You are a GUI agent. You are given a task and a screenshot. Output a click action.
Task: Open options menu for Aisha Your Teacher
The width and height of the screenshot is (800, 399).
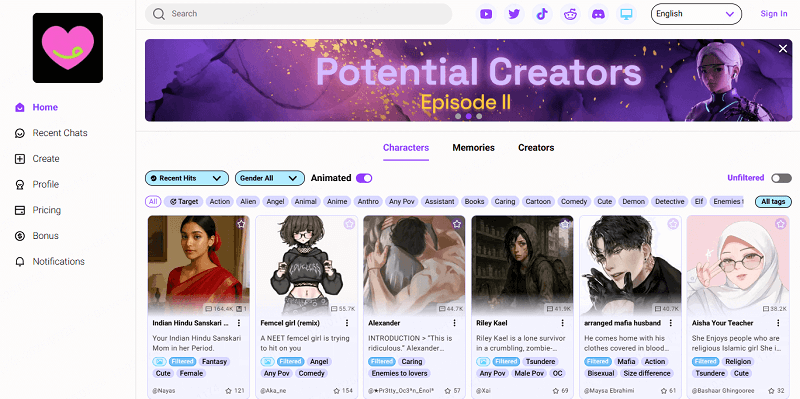[778, 323]
